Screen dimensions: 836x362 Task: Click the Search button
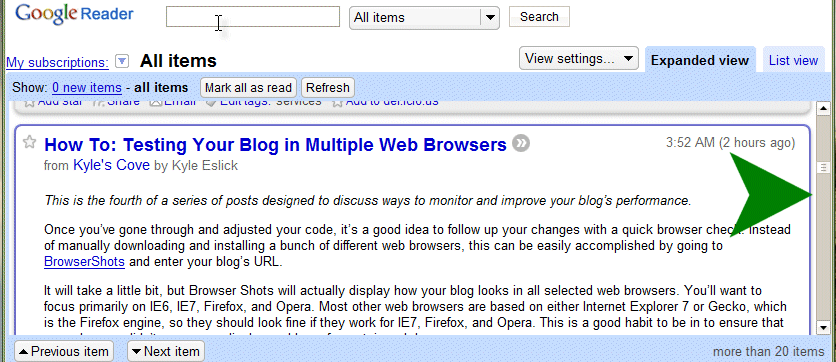[539, 17]
